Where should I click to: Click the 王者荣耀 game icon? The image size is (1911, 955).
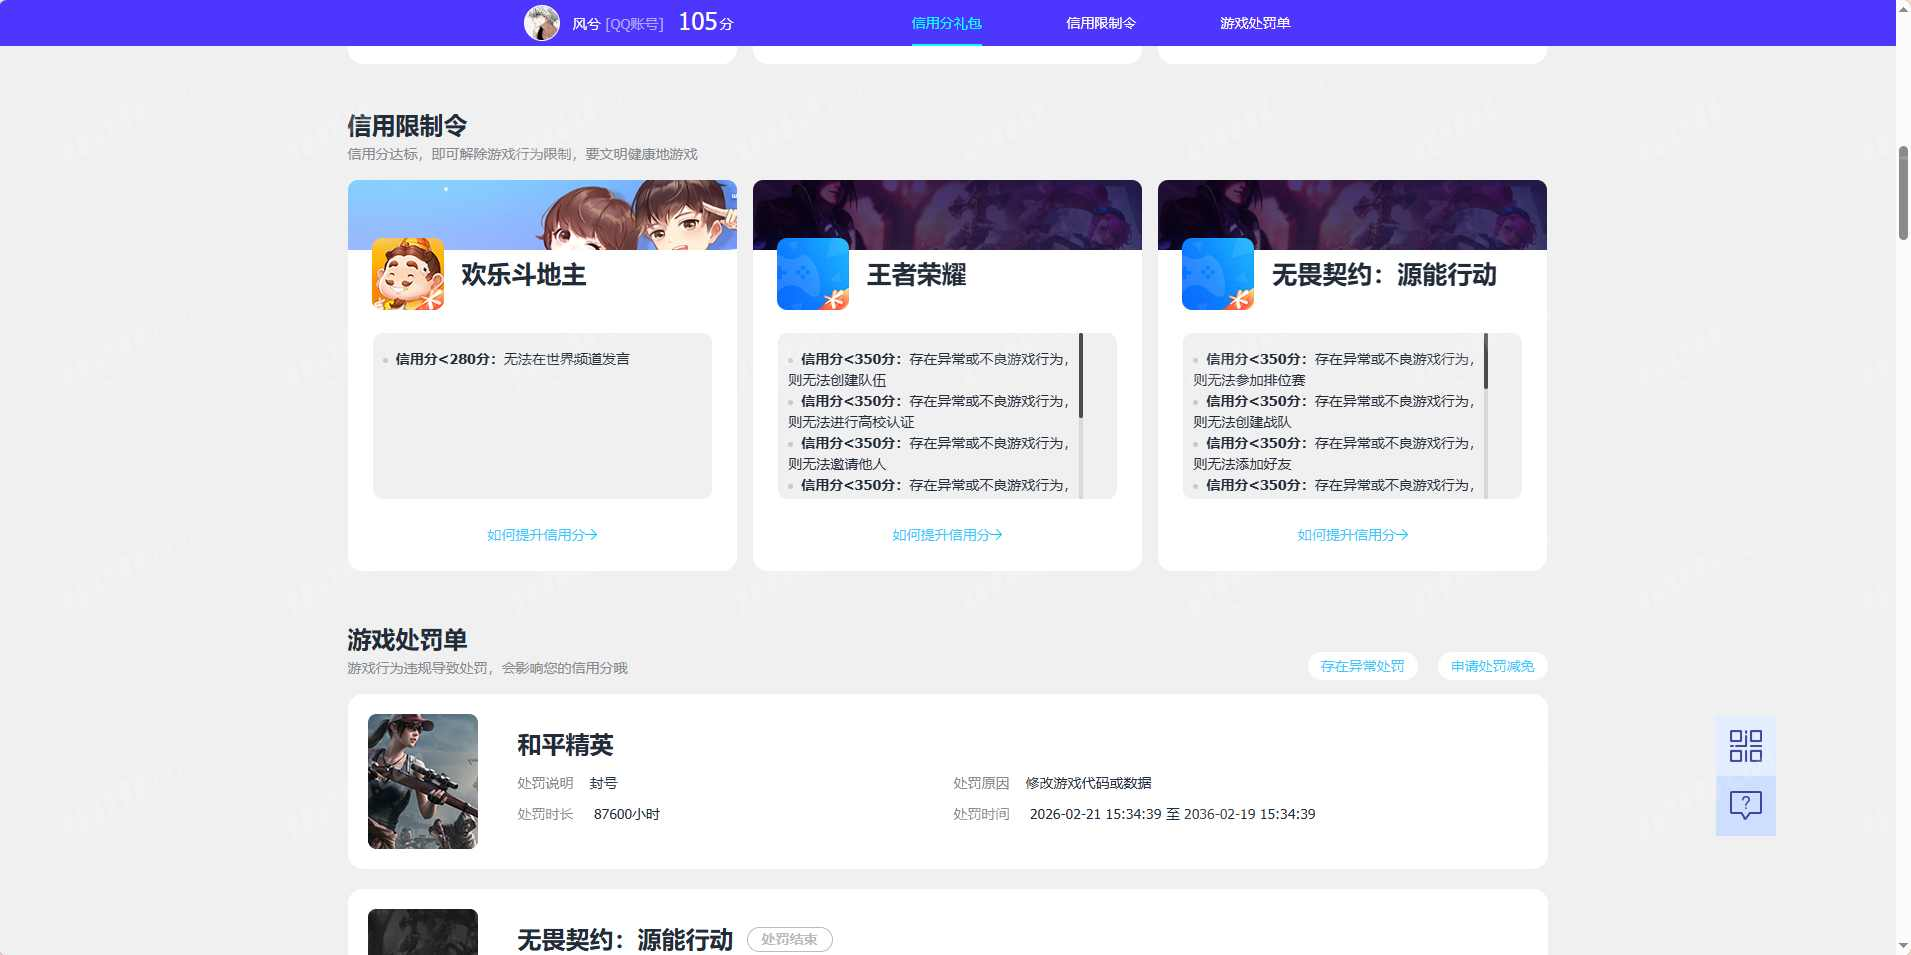pos(813,274)
